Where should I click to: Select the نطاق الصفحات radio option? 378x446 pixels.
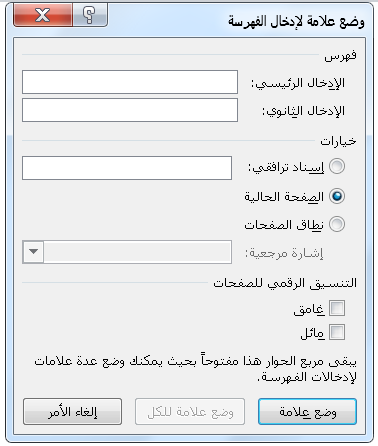pyautogui.click(x=337, y=224)
